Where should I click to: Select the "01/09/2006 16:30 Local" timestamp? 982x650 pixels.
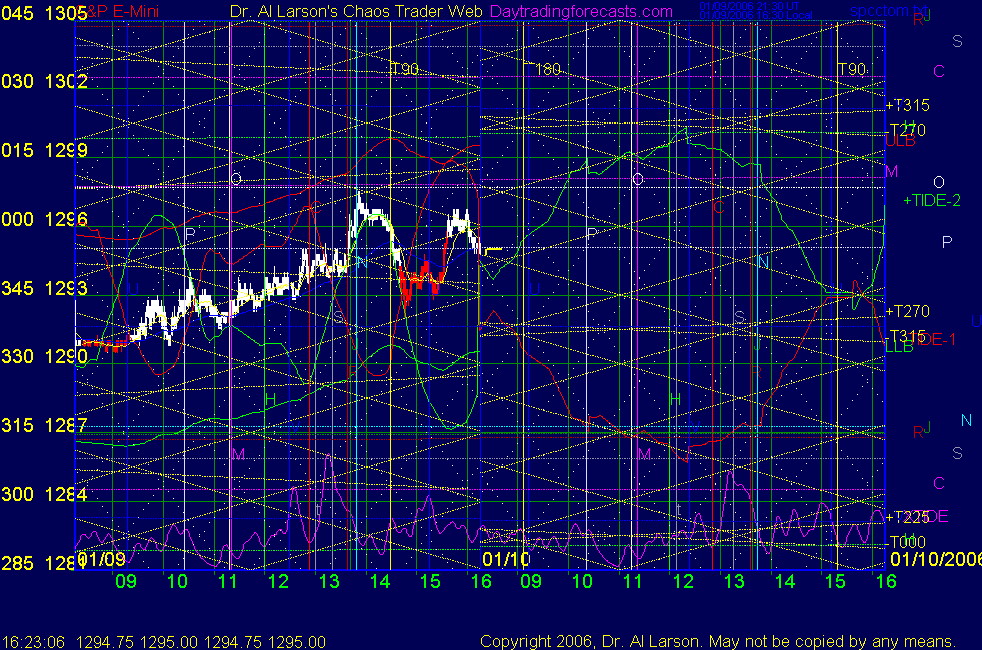[756, 15]
